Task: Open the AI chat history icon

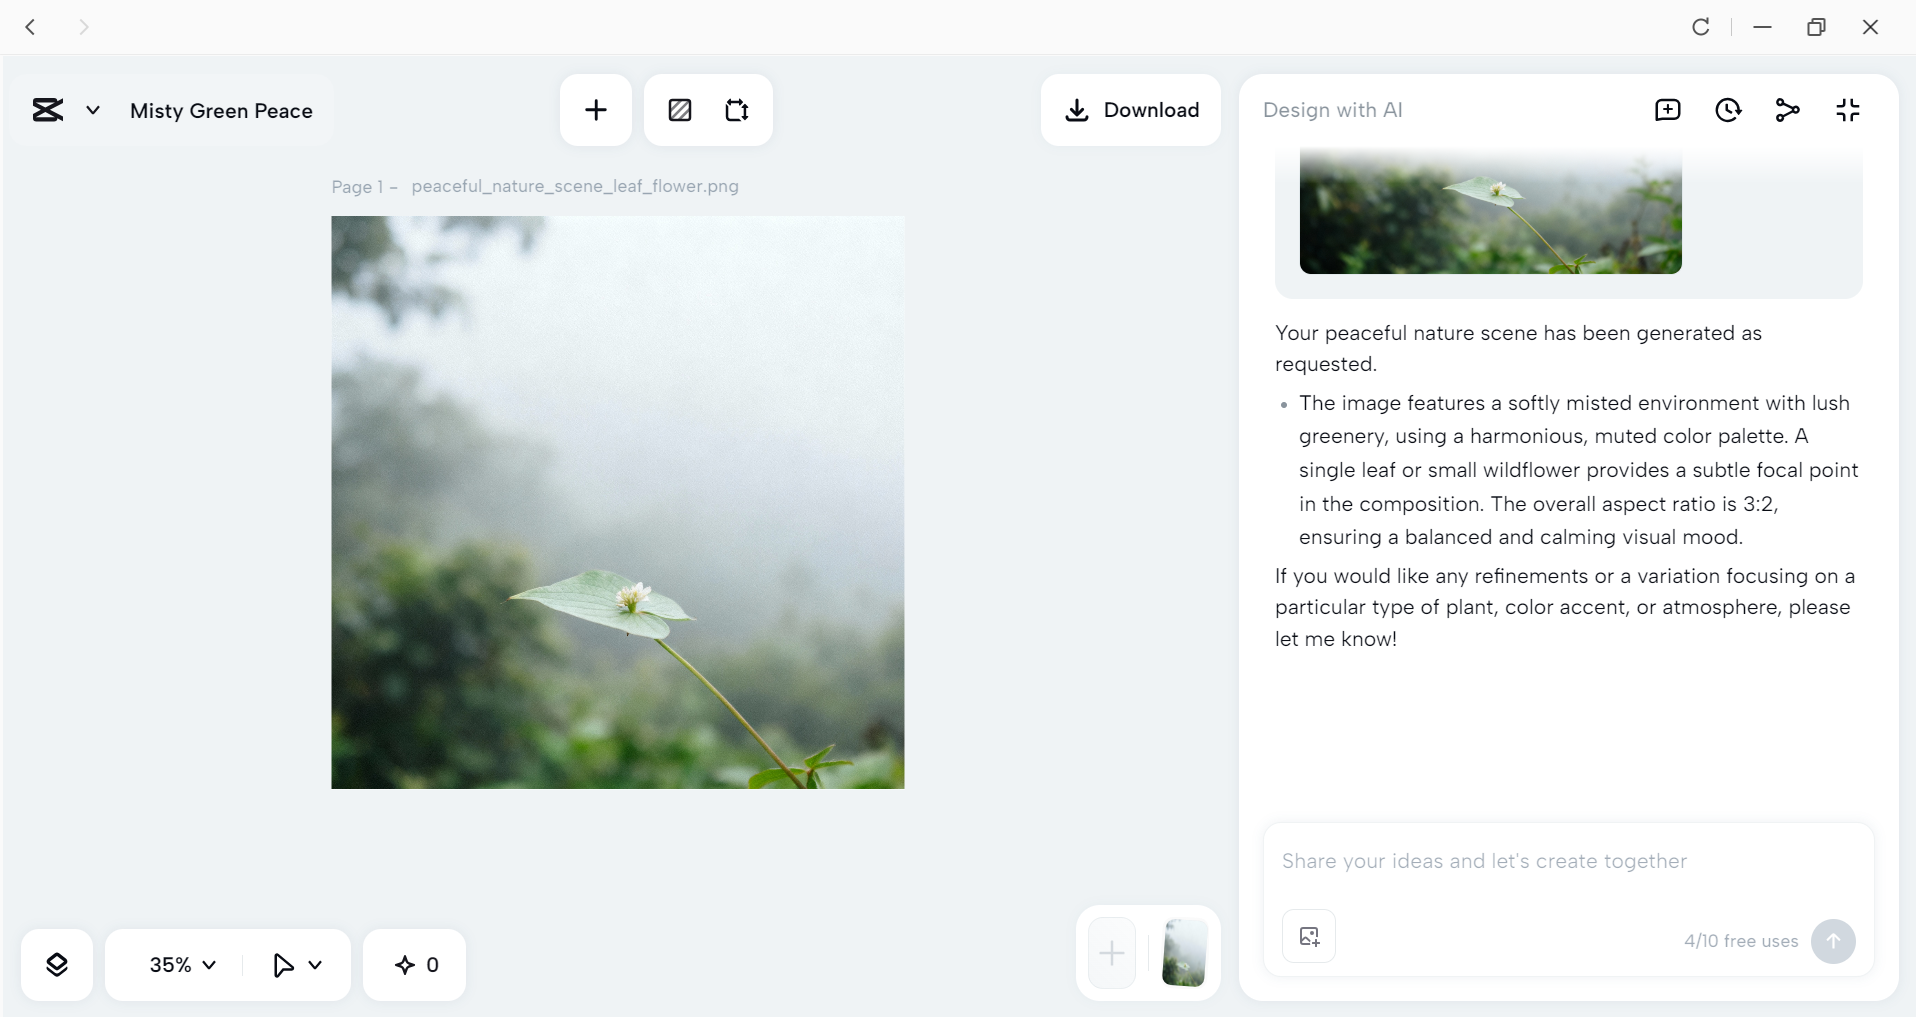Action: [x=1728, y=110]
